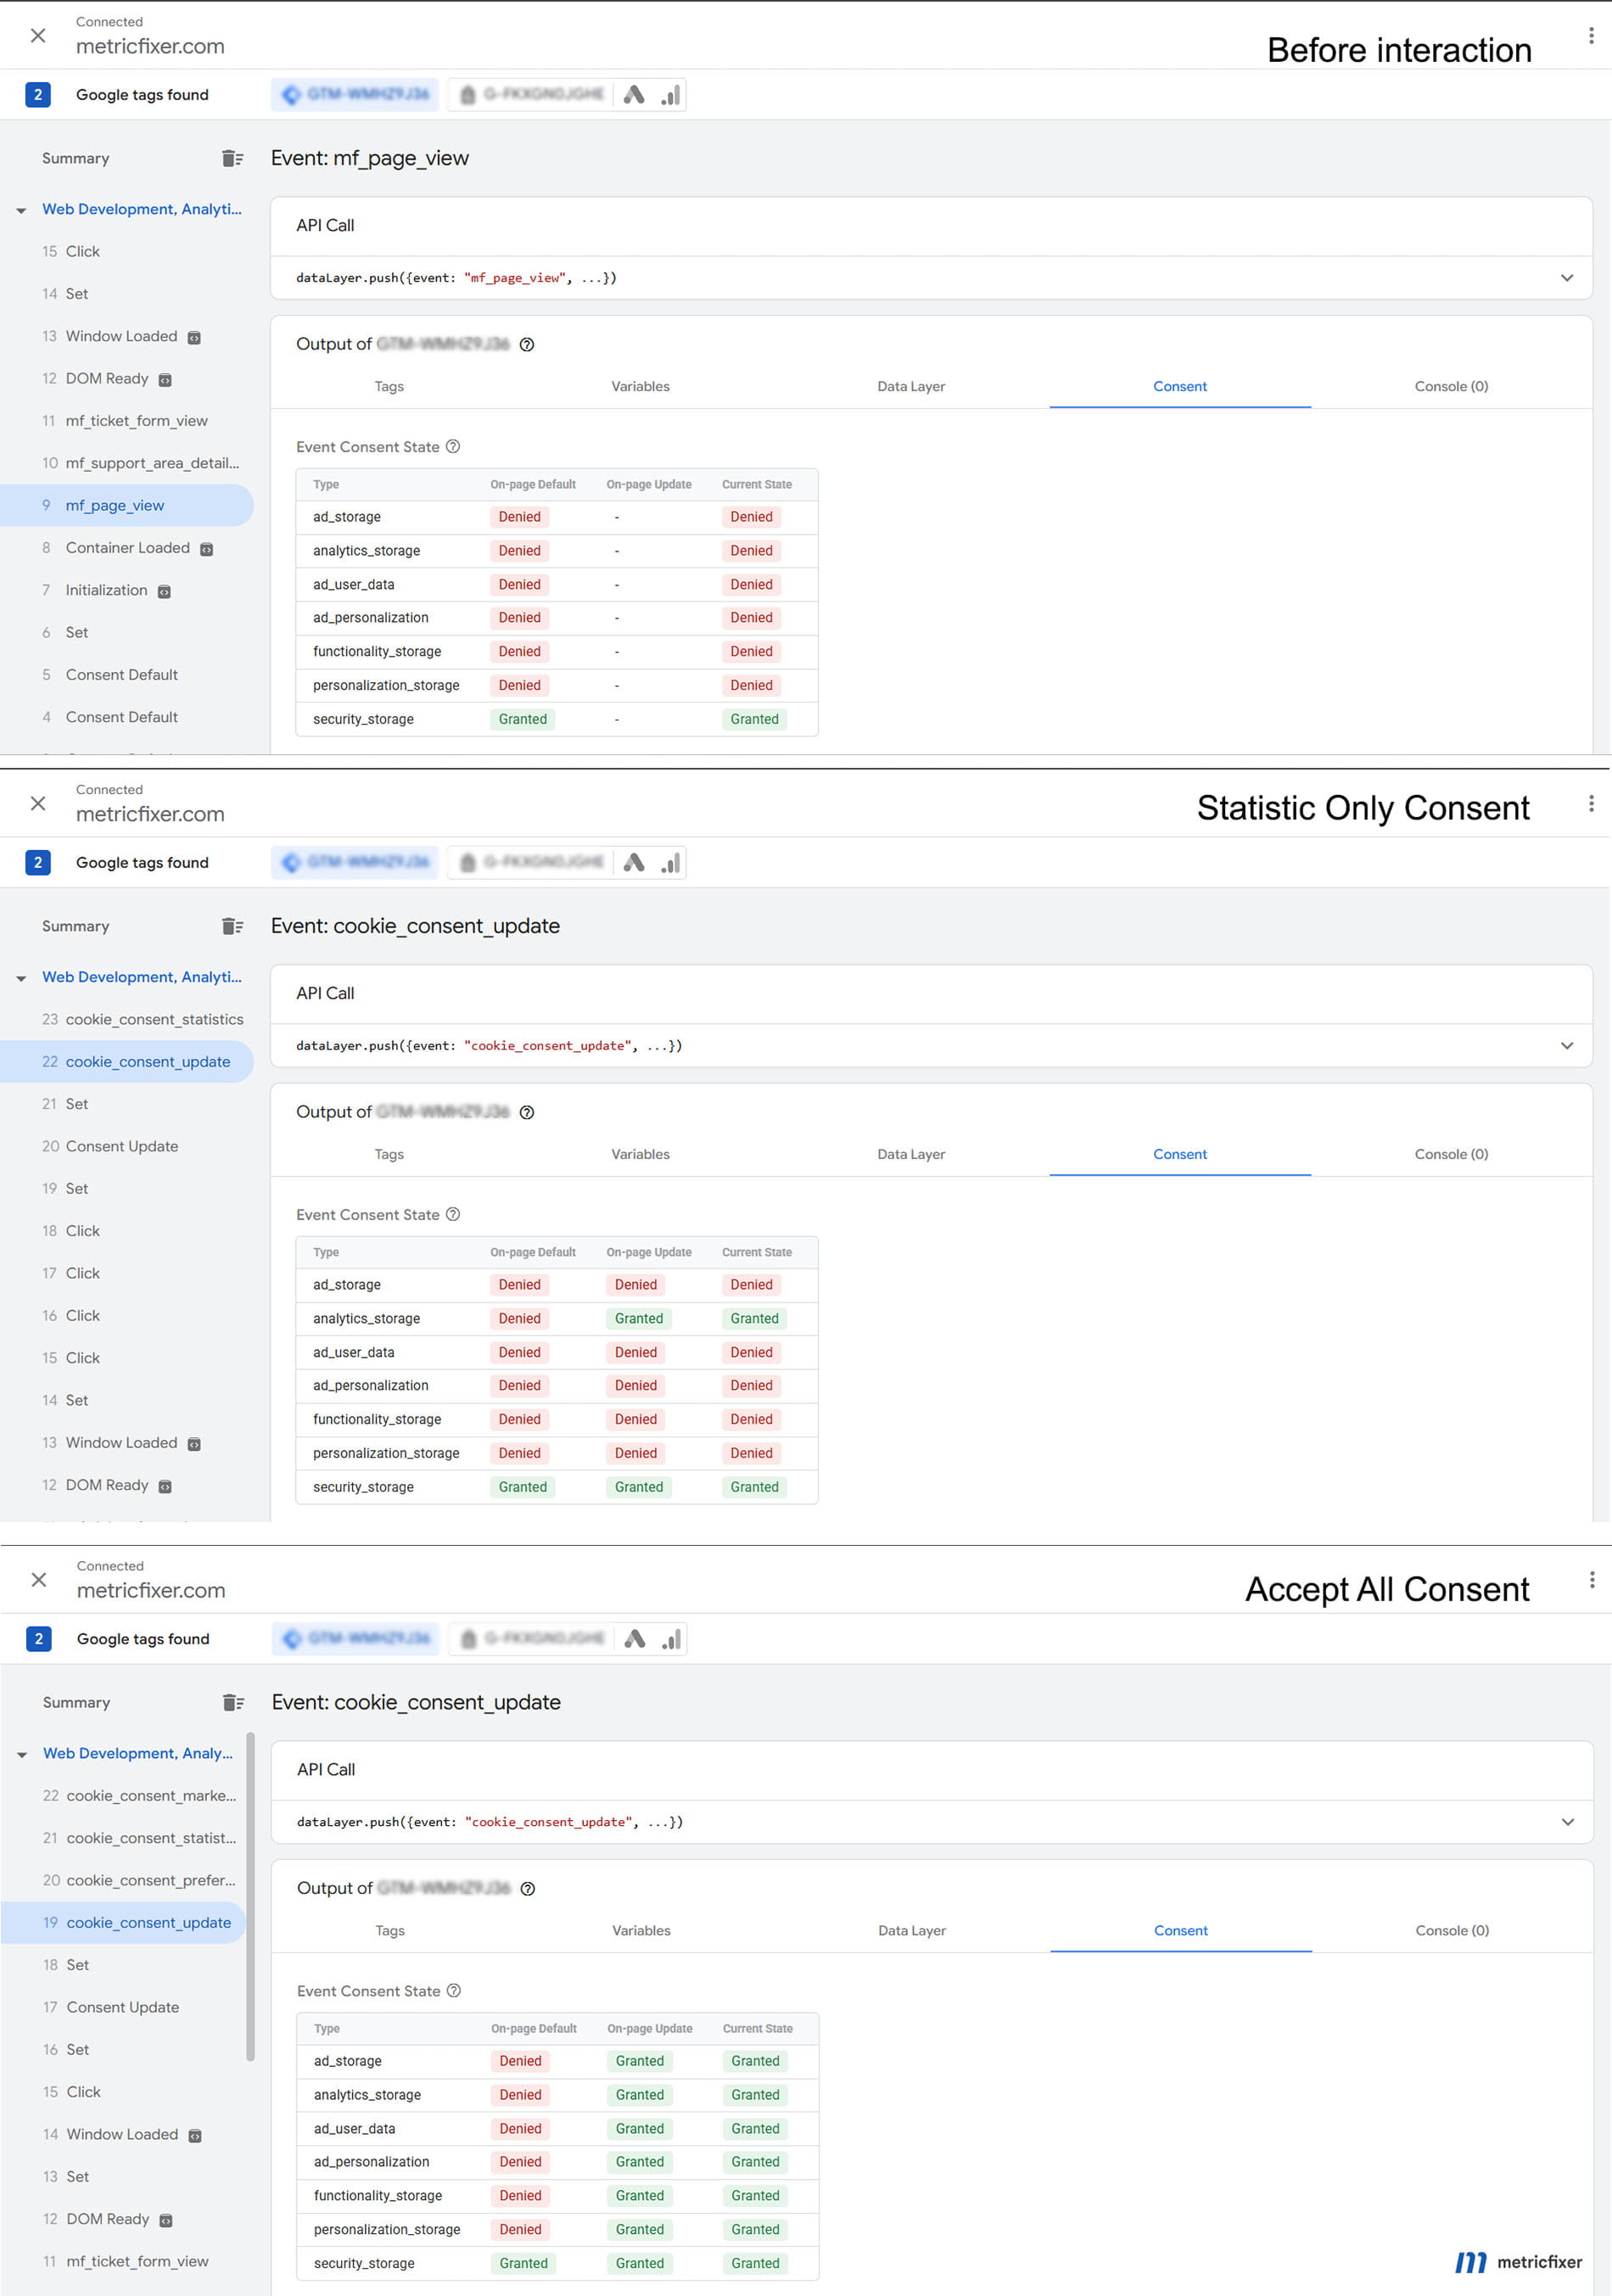The height and width of the screenshot is (2296, 1612).
Task: Click security_storage Granted default, Before interaction panel
Action: click(523, 720)
